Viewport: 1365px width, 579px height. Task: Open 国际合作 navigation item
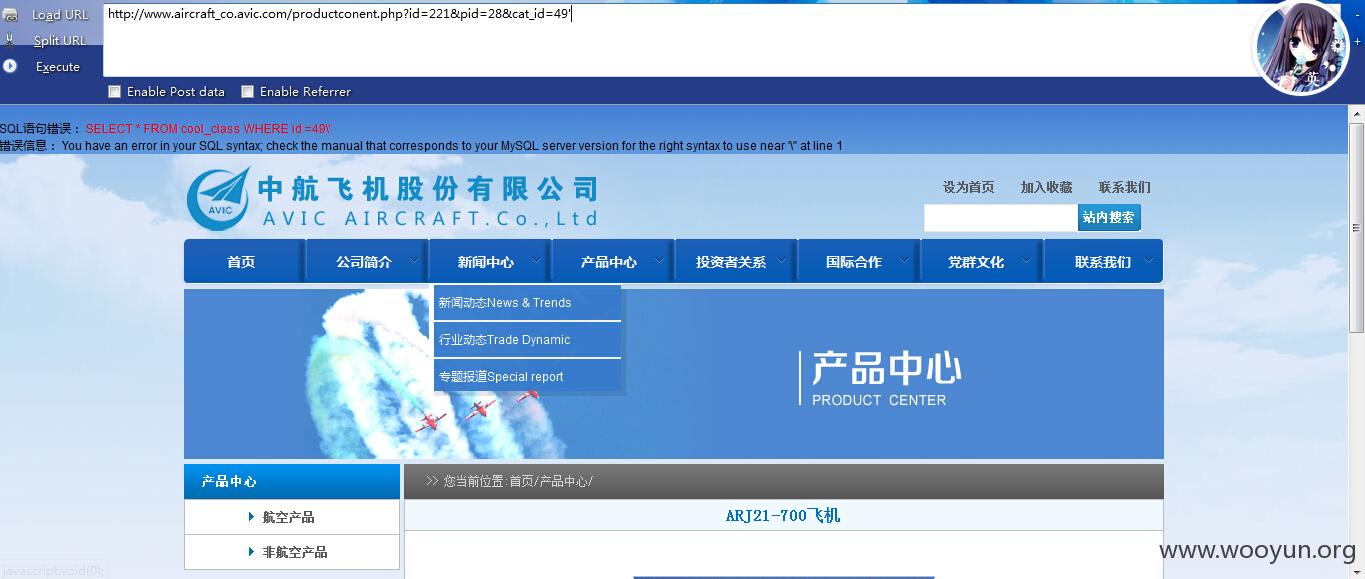click(854, 262)
